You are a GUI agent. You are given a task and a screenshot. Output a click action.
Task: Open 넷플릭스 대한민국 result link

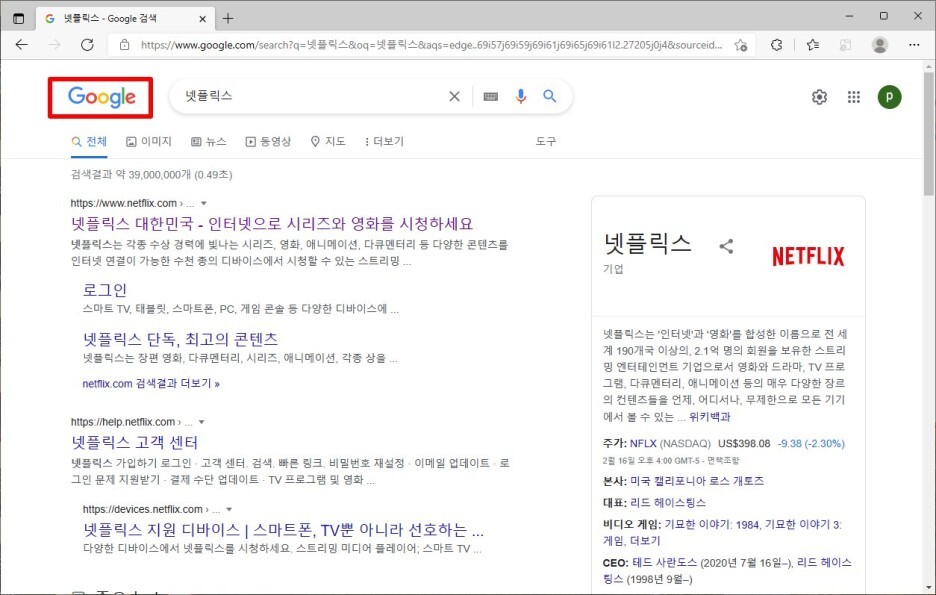click(272, 224)
